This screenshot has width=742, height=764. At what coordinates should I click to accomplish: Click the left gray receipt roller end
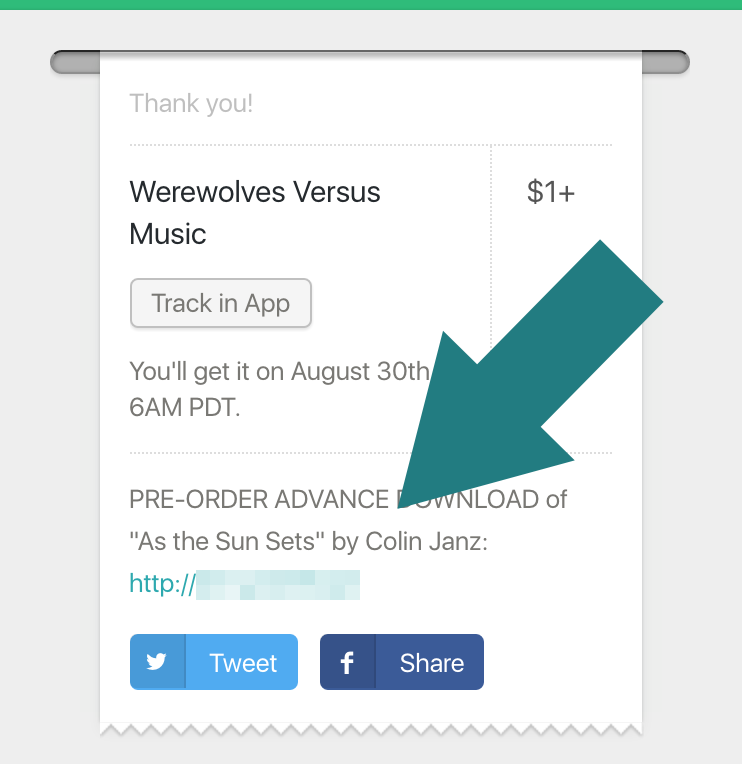(76, 62)
